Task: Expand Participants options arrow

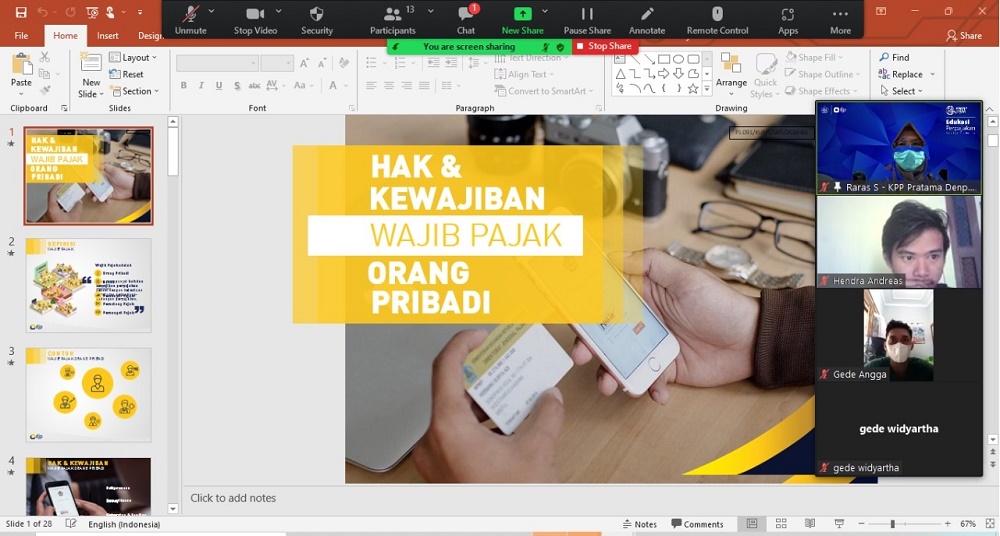Action: 430,11
